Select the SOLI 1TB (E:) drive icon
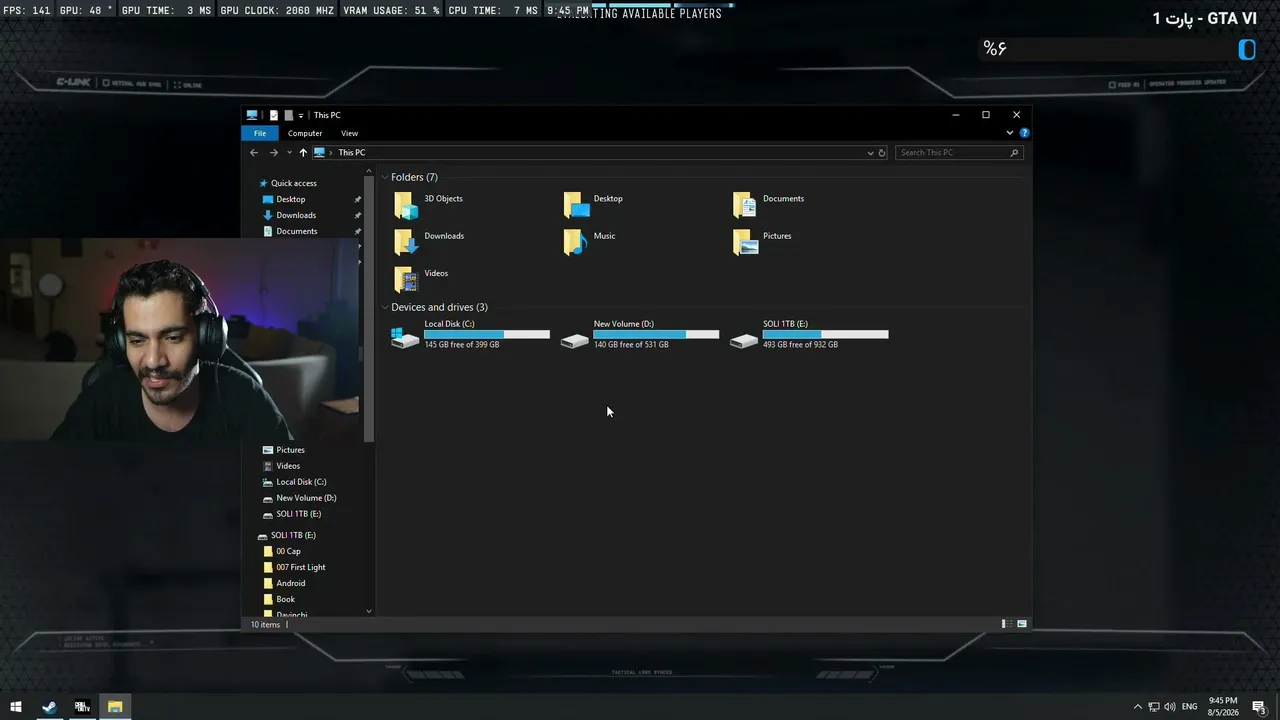 pyautogui.click(x=744, y=339)
